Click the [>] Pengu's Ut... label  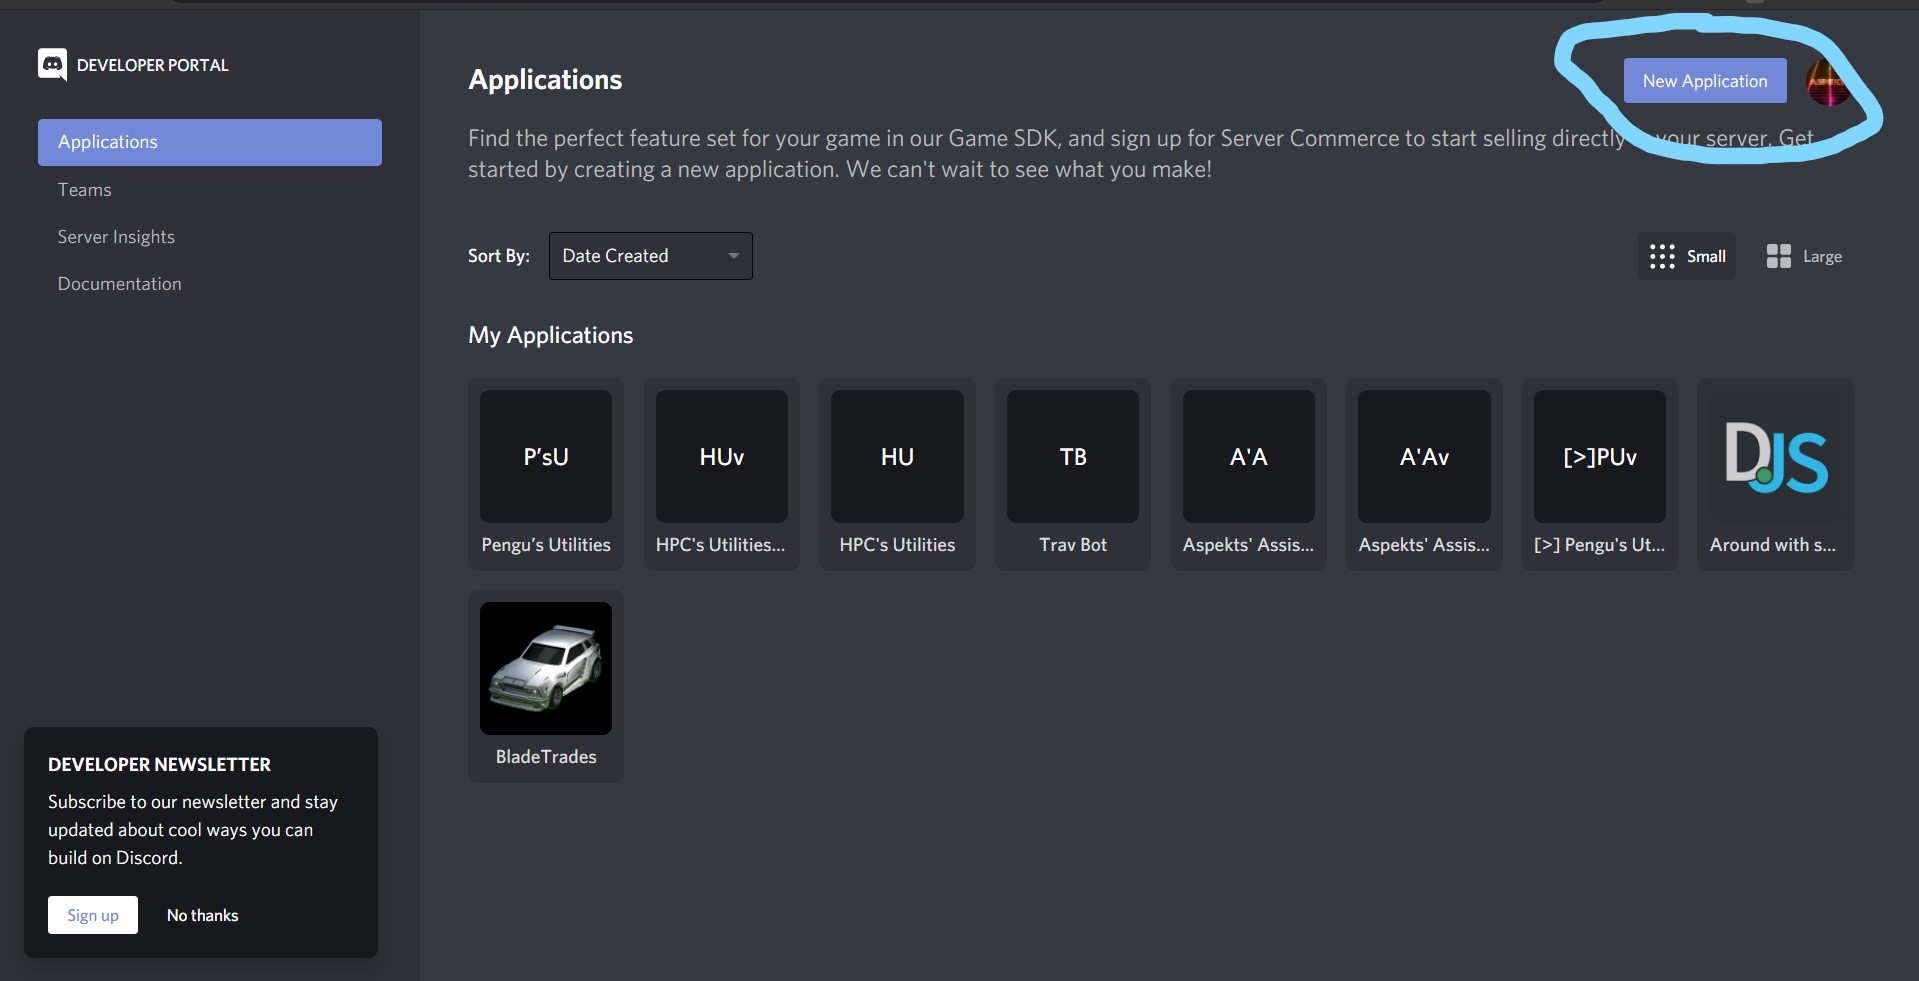tap(1600, 545)
